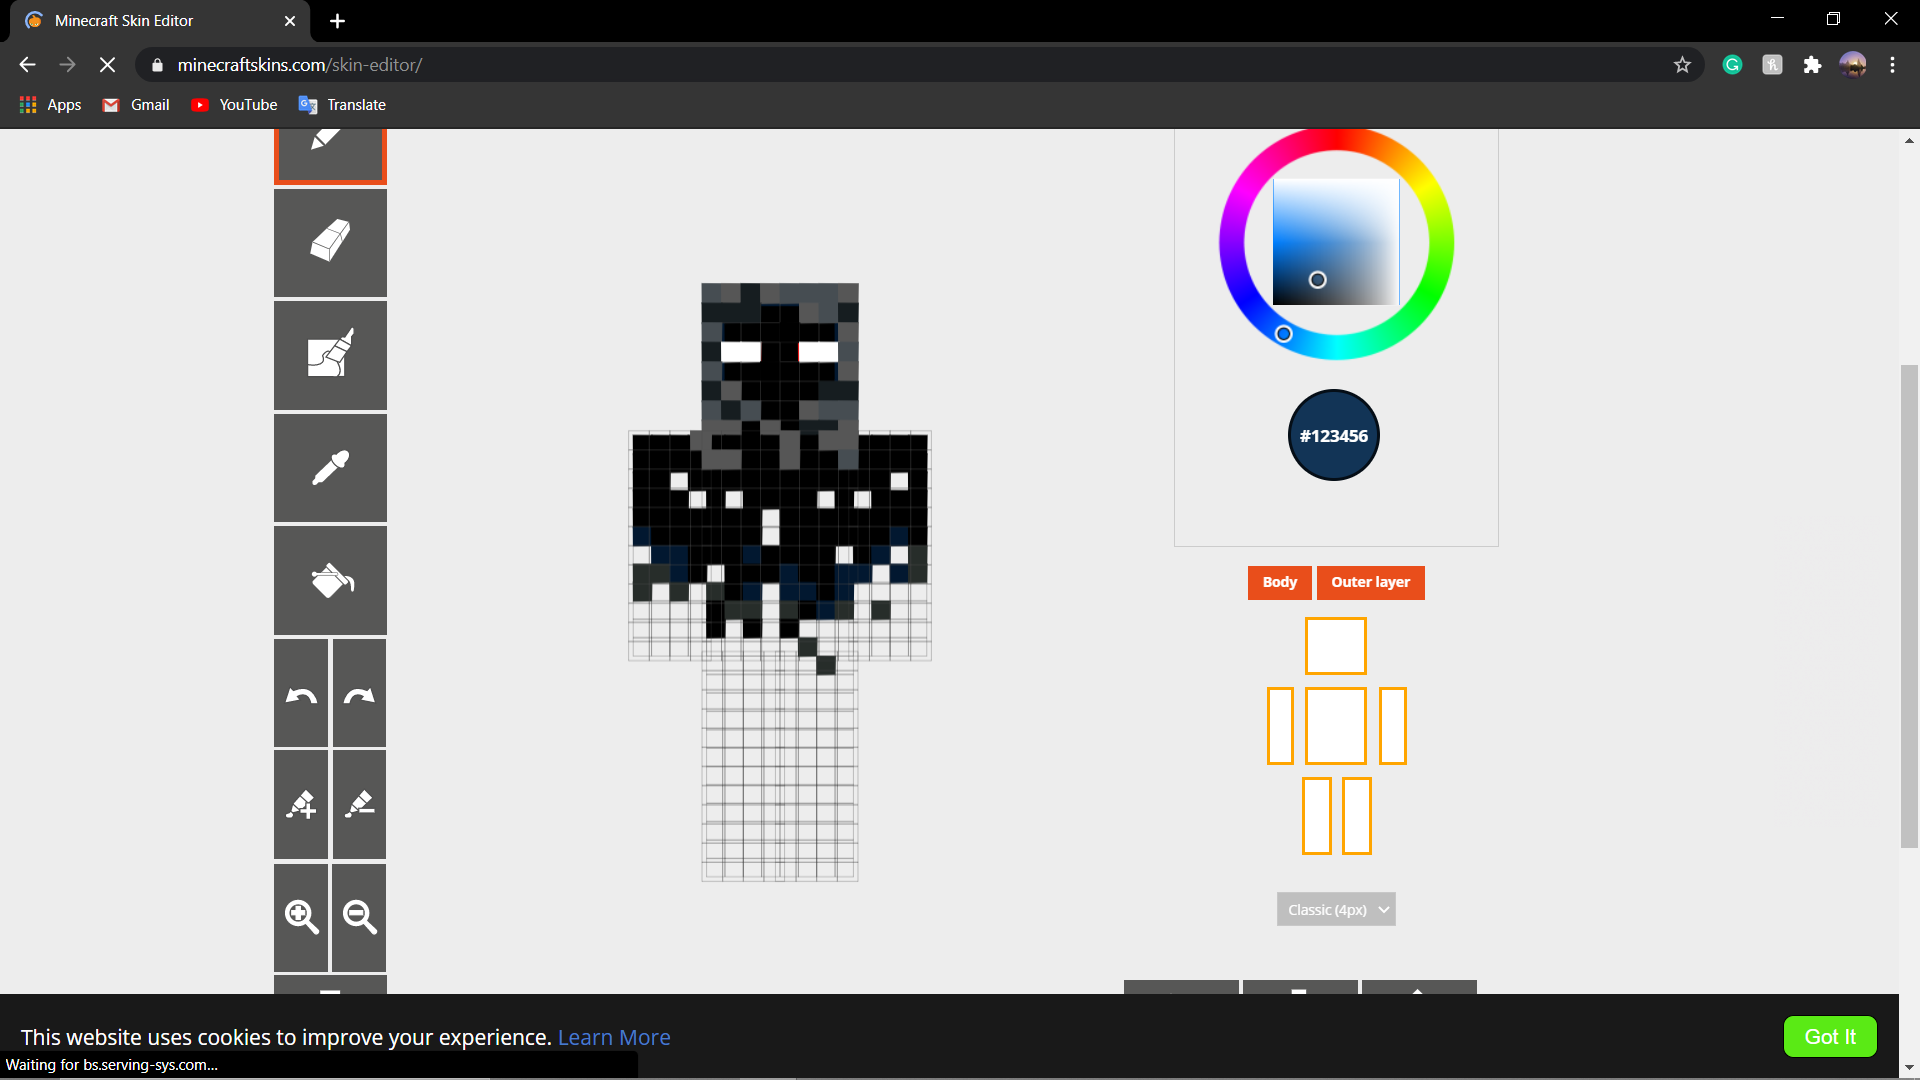Expand the Classic skin size dropdown
The image size is (1920, 1080).
(x=1335, y=910)
